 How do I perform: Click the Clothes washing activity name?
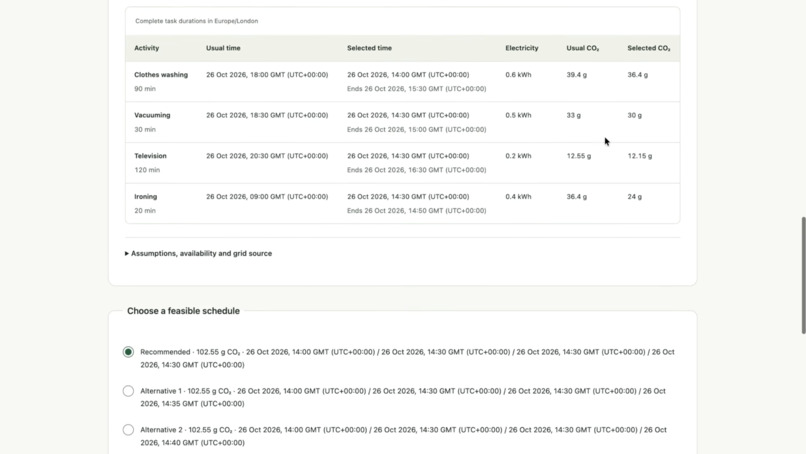coord(161,75)
